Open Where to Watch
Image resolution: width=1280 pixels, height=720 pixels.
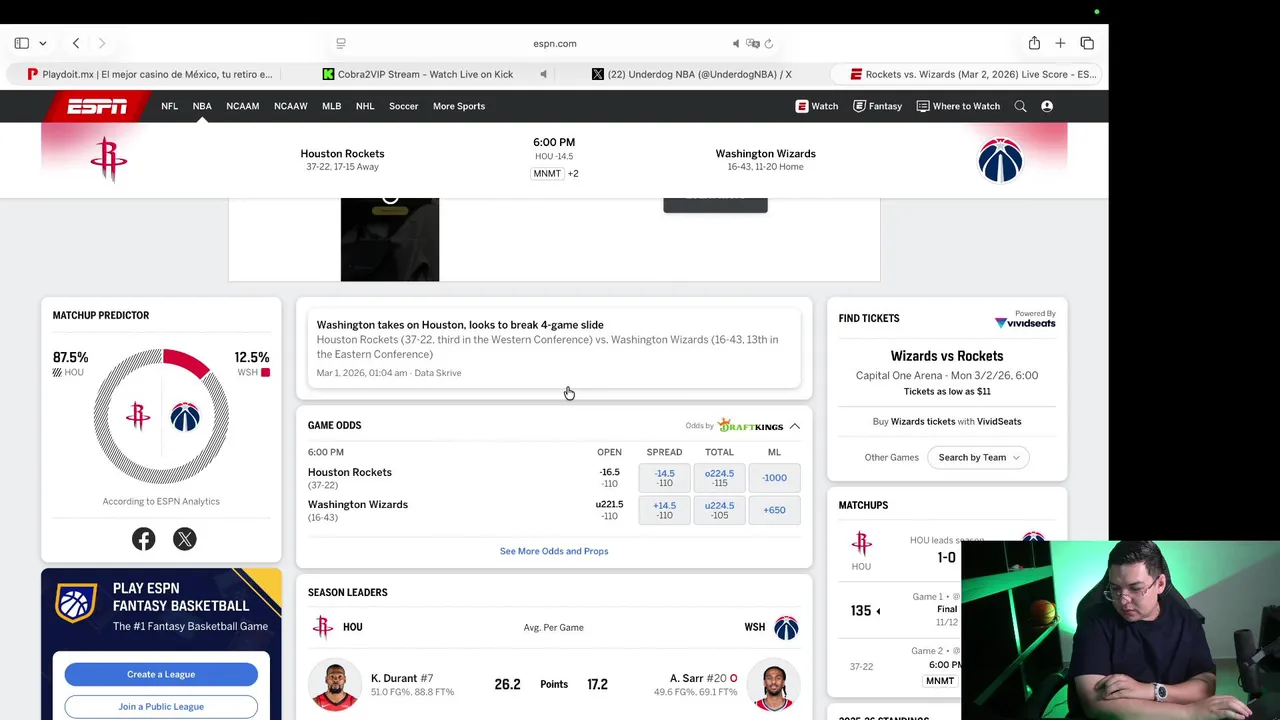pyautogui.click(x=958, y=106)
